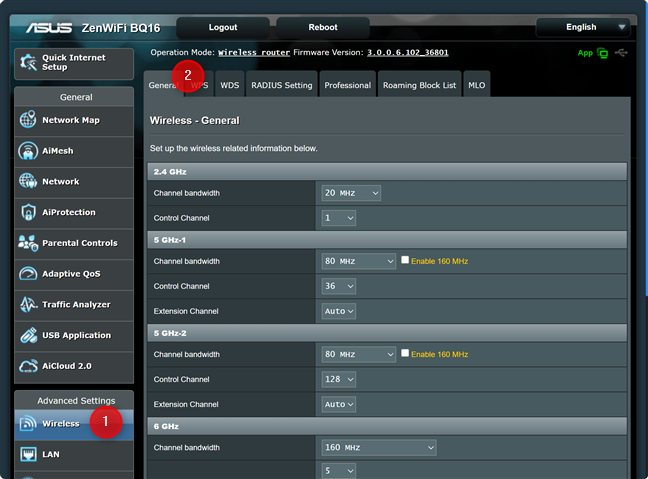Open 5 GHz-2 Extension Channel dropdown

click(x=338, y=404)
